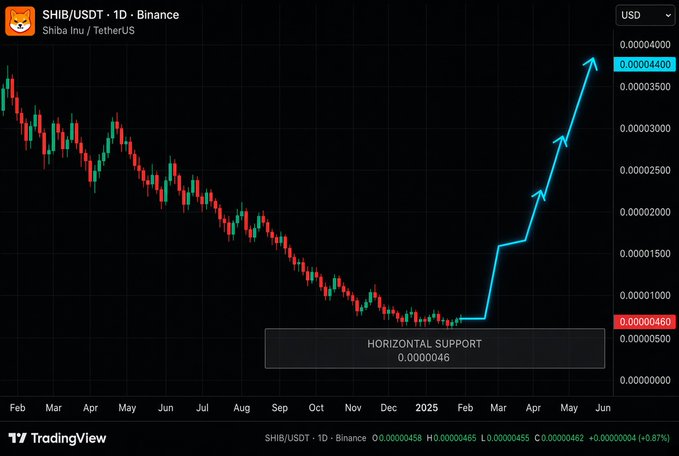Click the 0.00003000 price axis value
The image size is (679, 456).
click(x=645, y=129)
